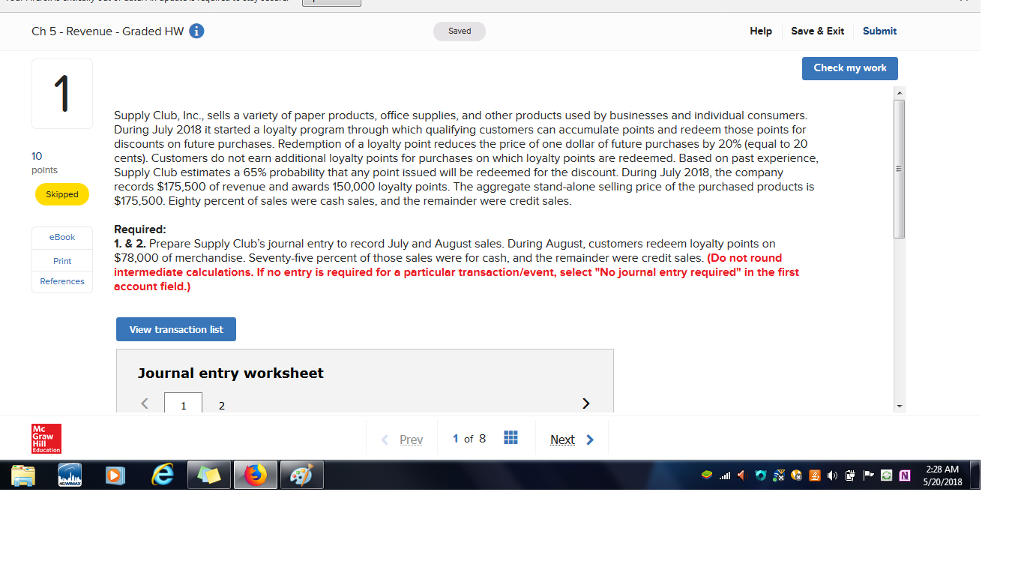Click scrollbar up arrow of question pane
The image size is (1024, 576).
899,93
